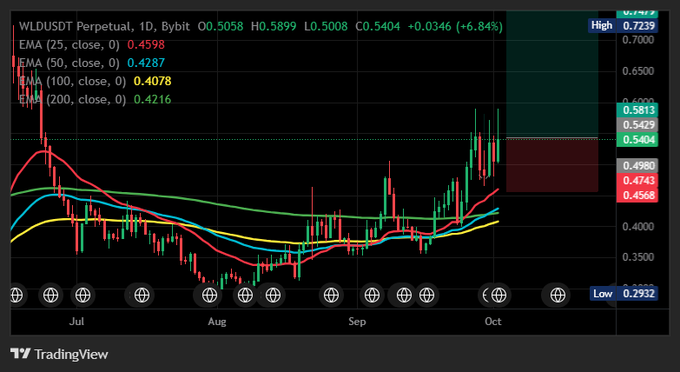Click the High 0.7239 price label
The height and width of the screenshot is (372, 680).
[623, 26]
